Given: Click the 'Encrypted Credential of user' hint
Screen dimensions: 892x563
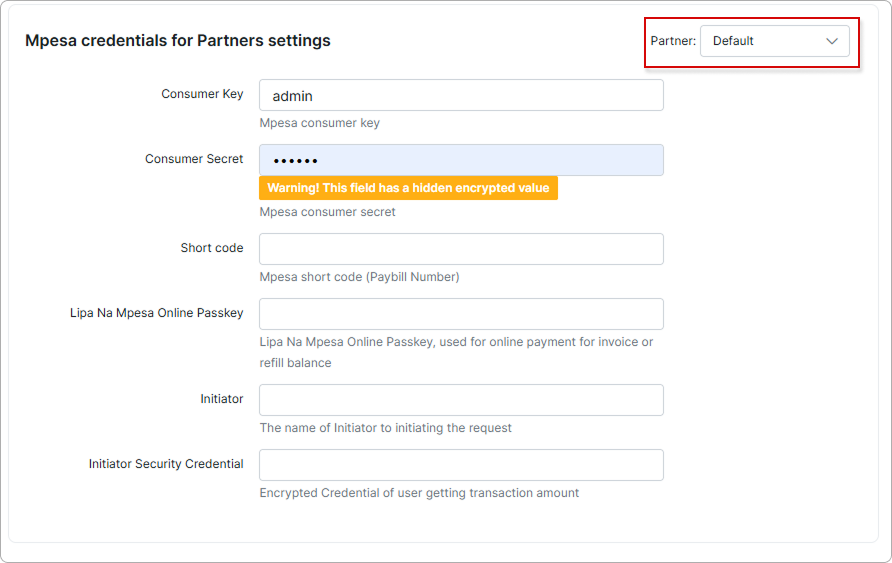Looking at the screenshot, I should click(x=419, y=493).
